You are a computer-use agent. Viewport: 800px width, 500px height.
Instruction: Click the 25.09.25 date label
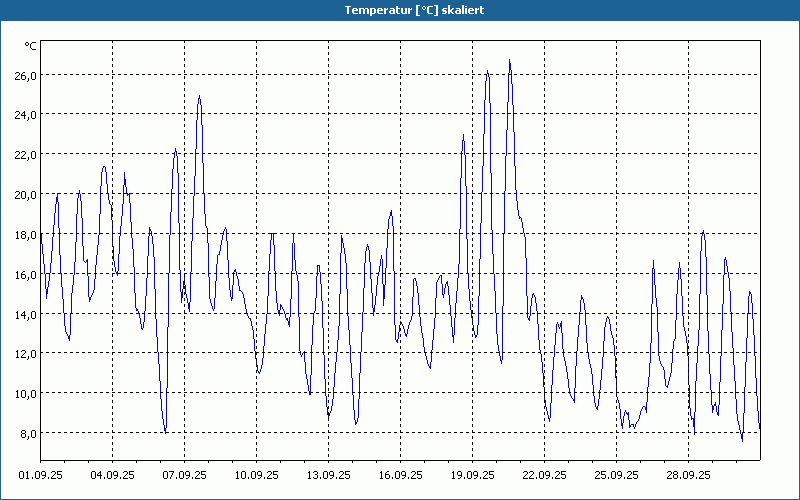[617, 476]
